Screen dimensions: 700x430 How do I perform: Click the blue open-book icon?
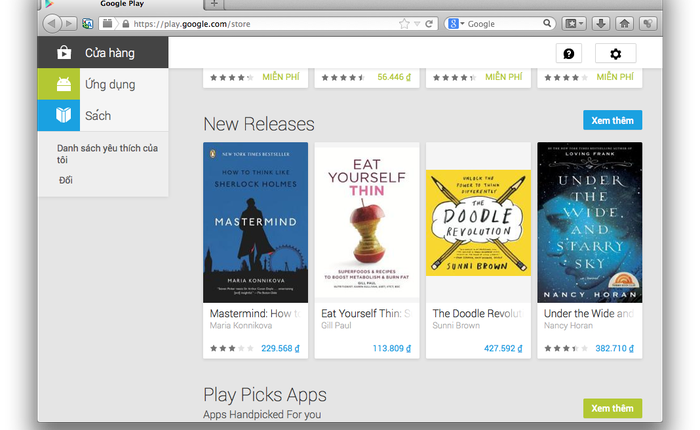(x=63, y=115)
